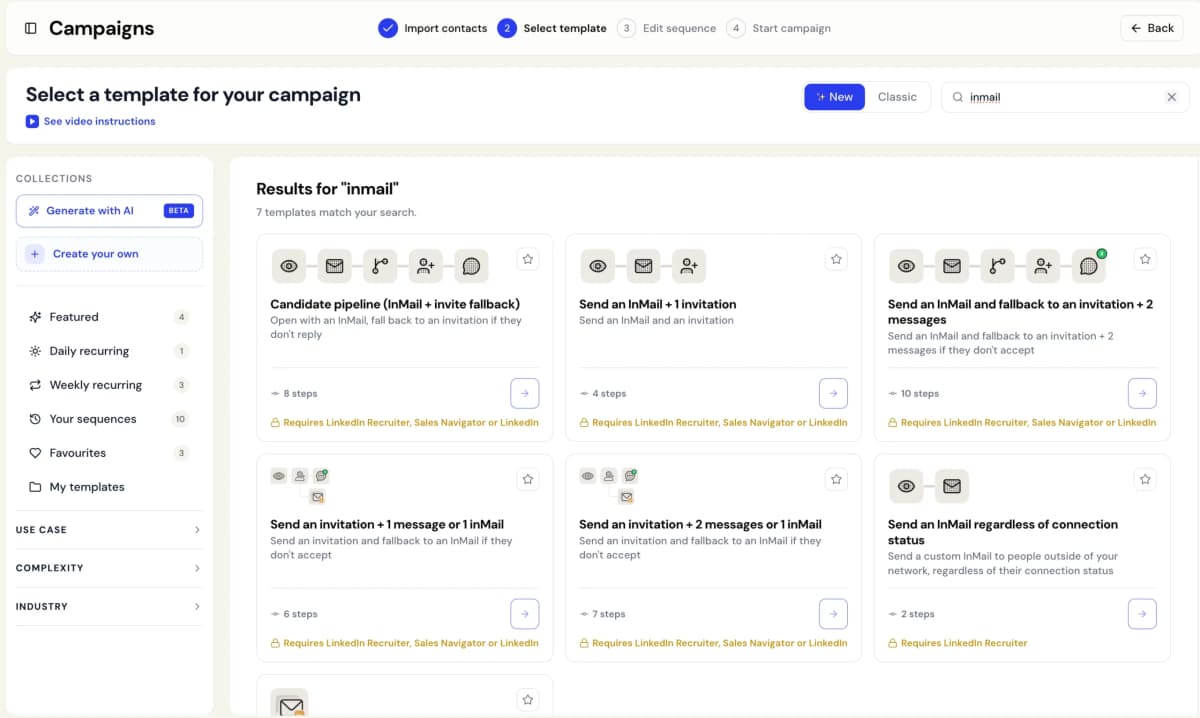Go to the Import contacts step
1200x718 pixels.
click(x=433, y=28)
